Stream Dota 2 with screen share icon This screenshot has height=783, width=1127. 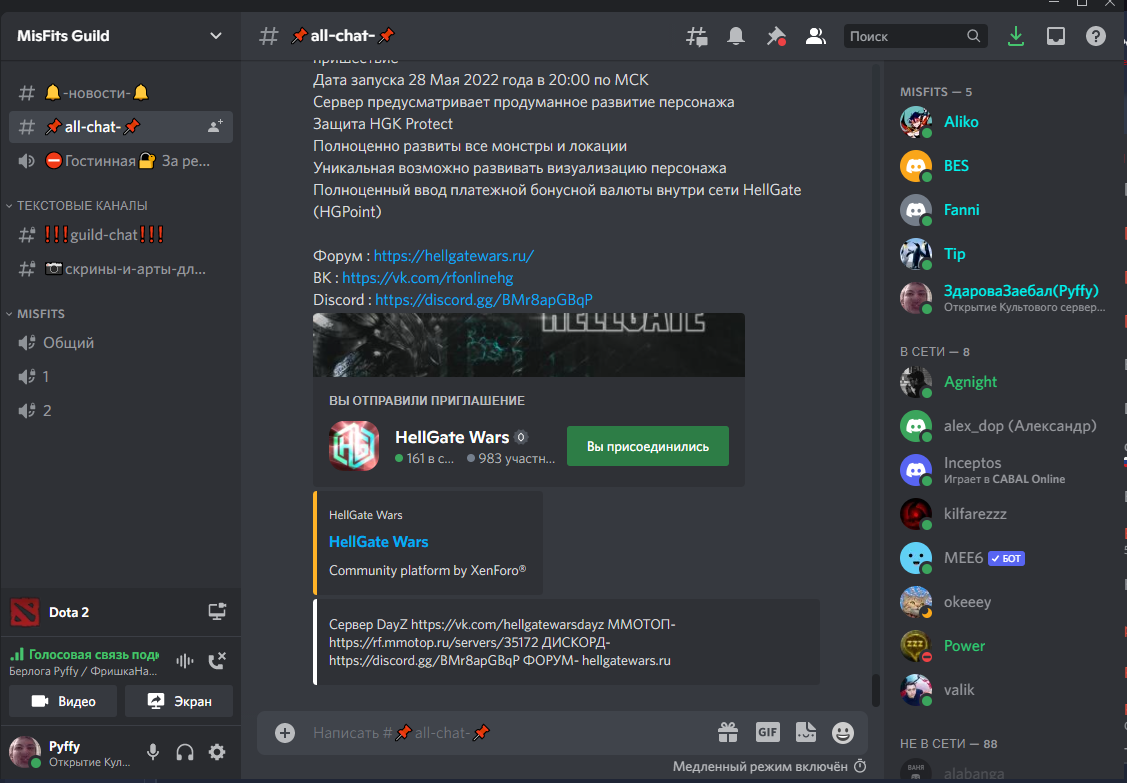[217, 611]
